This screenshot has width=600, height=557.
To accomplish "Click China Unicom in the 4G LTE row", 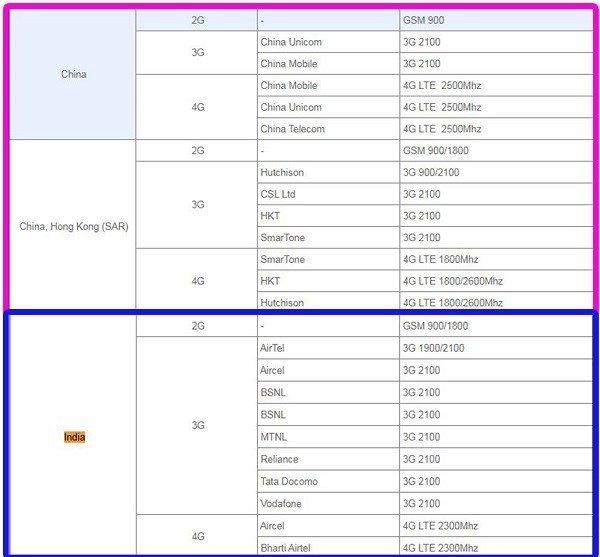I will pos(328,107).
